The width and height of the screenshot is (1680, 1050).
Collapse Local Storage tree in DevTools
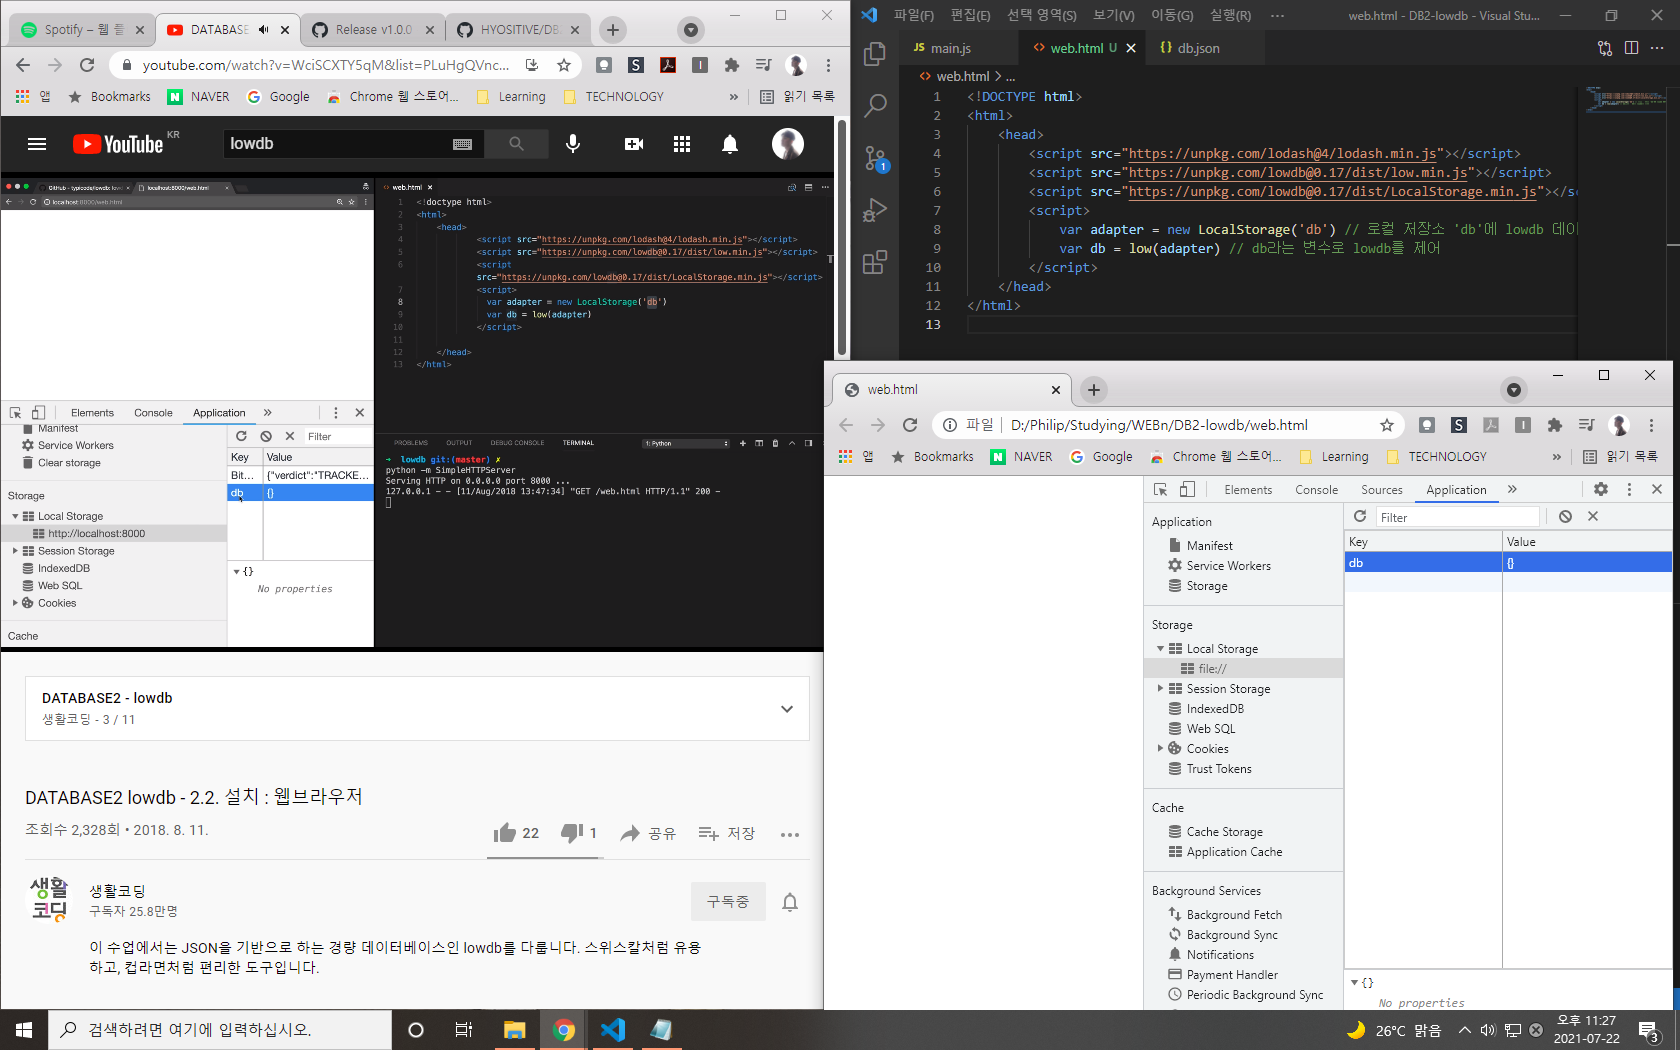(1160, 649)
